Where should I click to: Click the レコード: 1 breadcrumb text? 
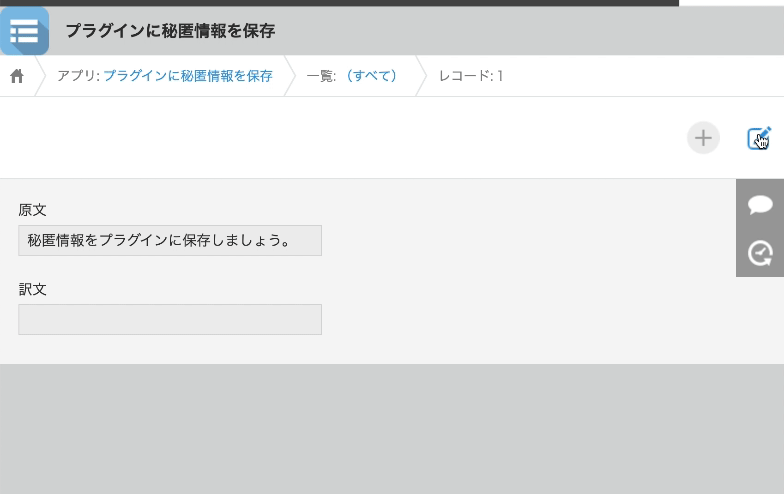coord(471,76)
